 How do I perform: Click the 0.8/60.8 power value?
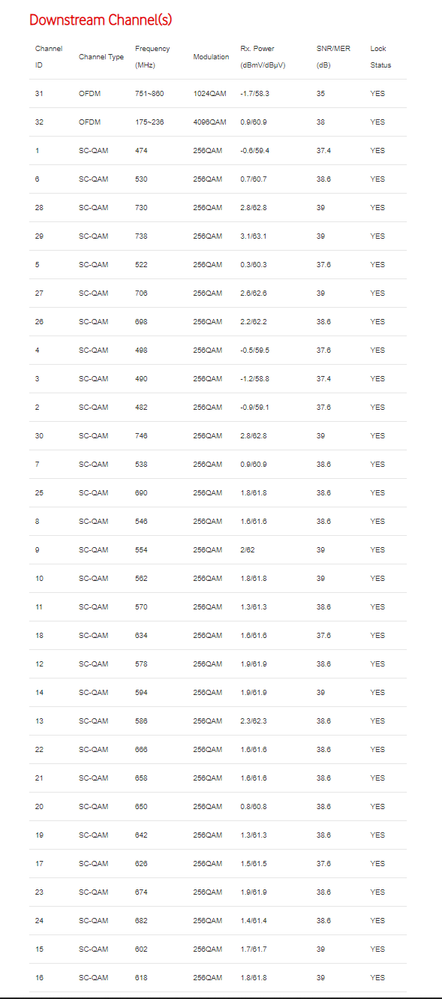[253, 807]
